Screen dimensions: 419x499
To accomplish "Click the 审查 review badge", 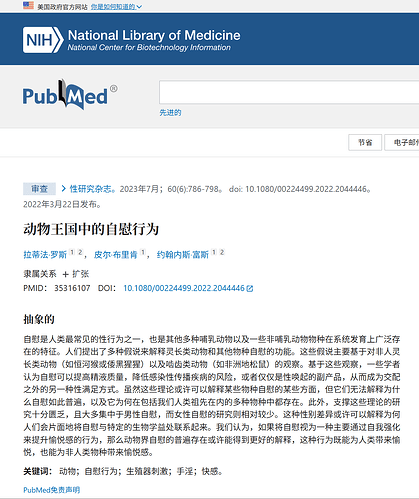I will tap(40, 189).
